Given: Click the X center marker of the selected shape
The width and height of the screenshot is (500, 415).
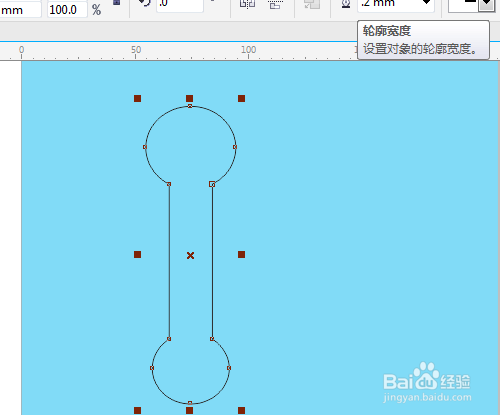Looking at the screenshot, I should point(190,256).
